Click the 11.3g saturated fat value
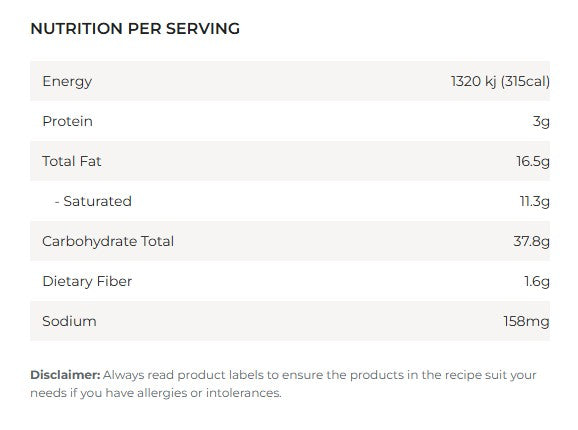This screenshot has height=430, width=578. 535,202
